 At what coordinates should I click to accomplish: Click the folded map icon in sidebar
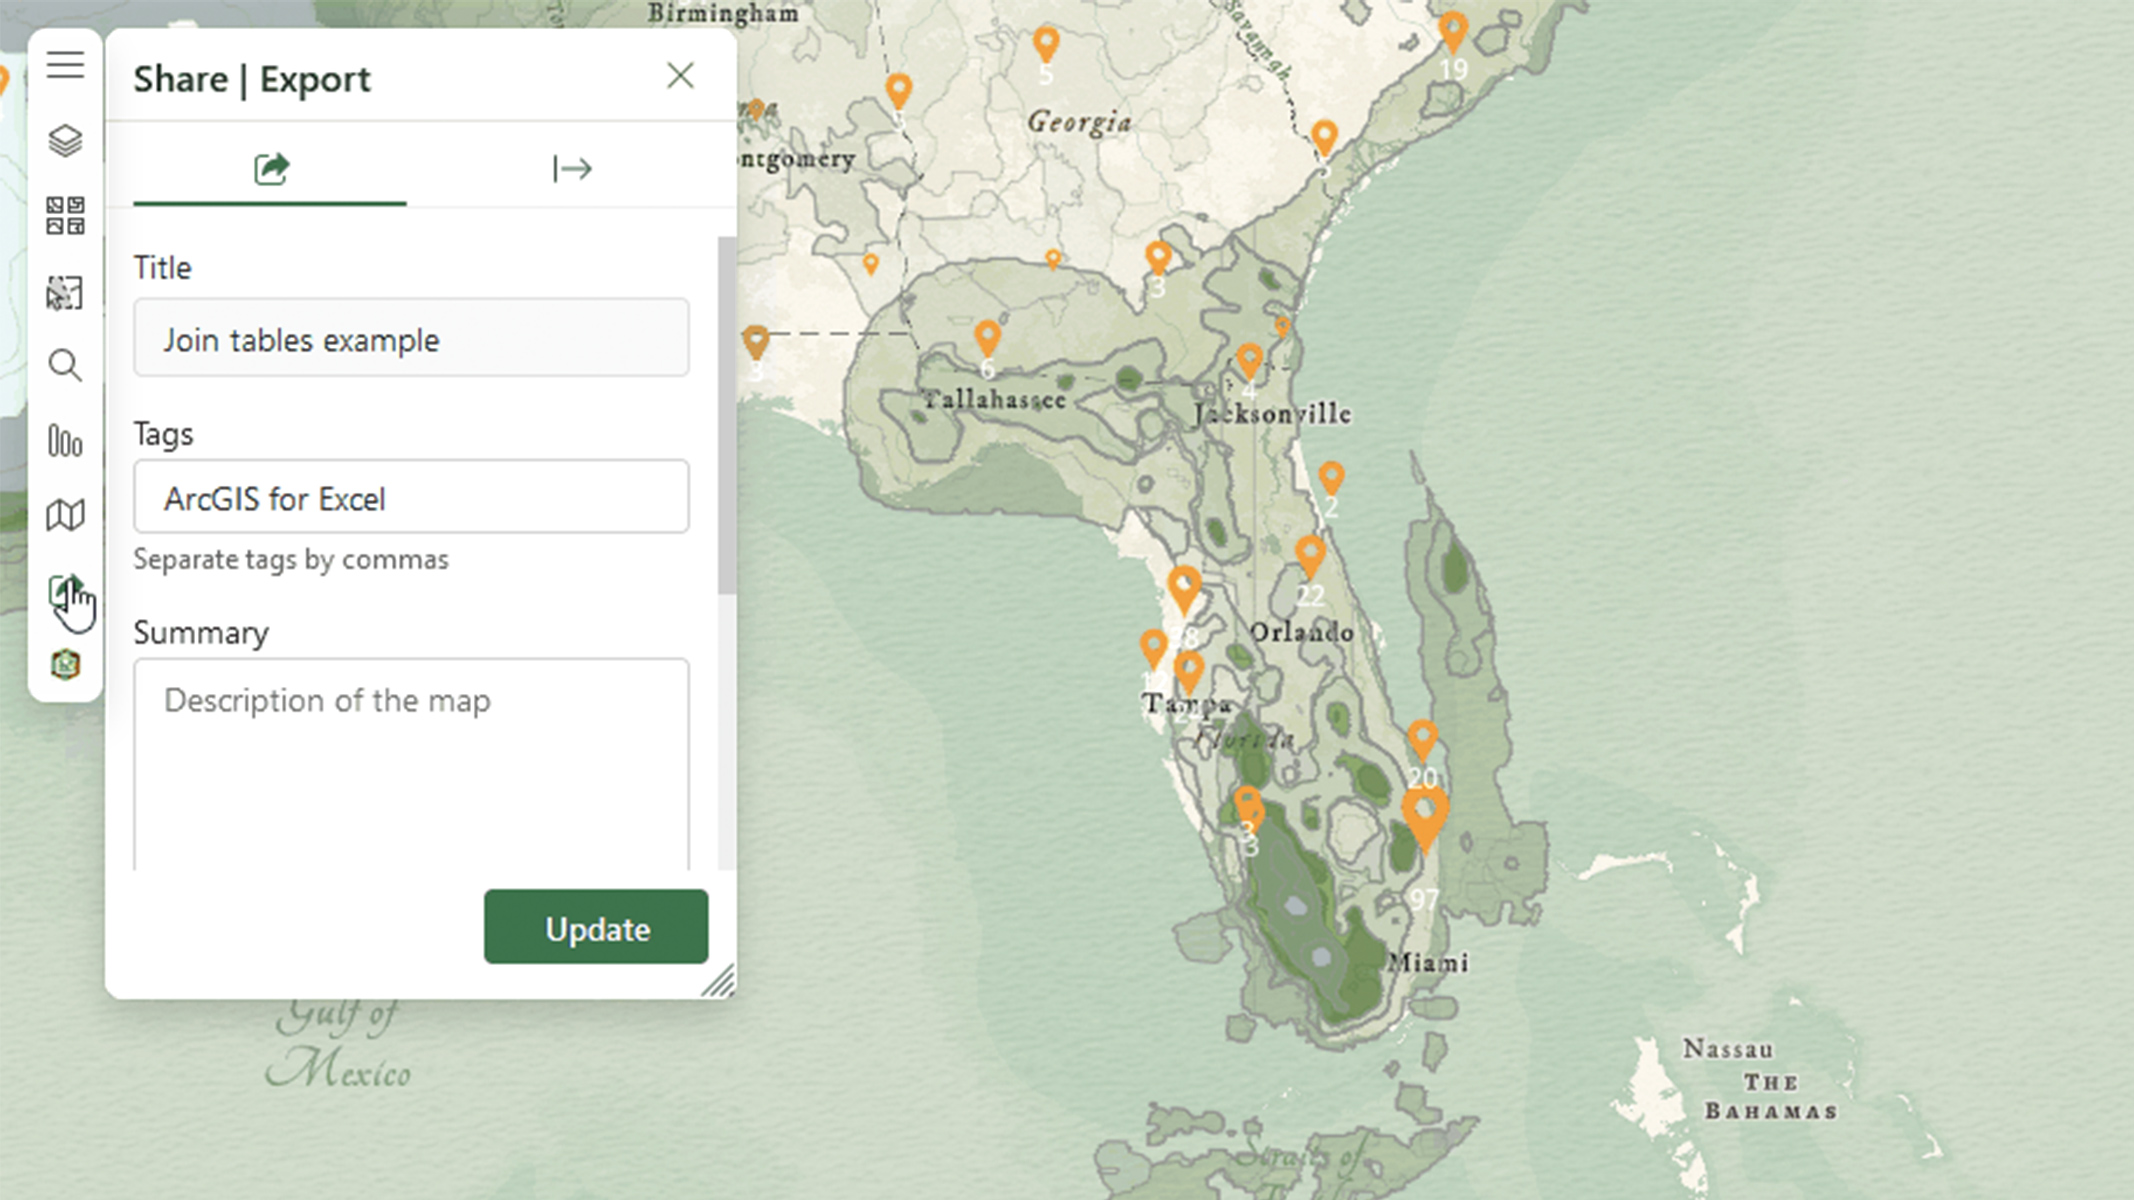[x=65, y=516]
